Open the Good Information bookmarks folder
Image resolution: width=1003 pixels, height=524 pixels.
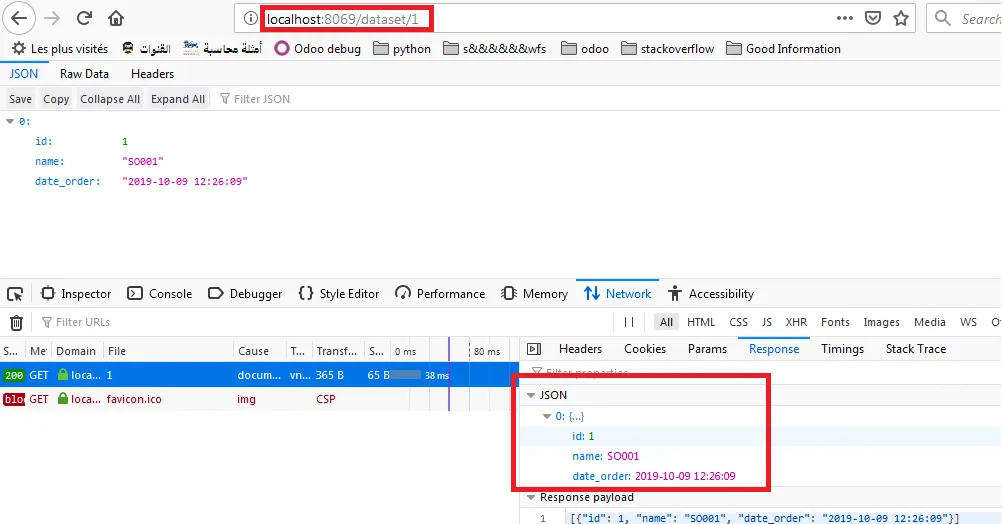coord(784,49)
